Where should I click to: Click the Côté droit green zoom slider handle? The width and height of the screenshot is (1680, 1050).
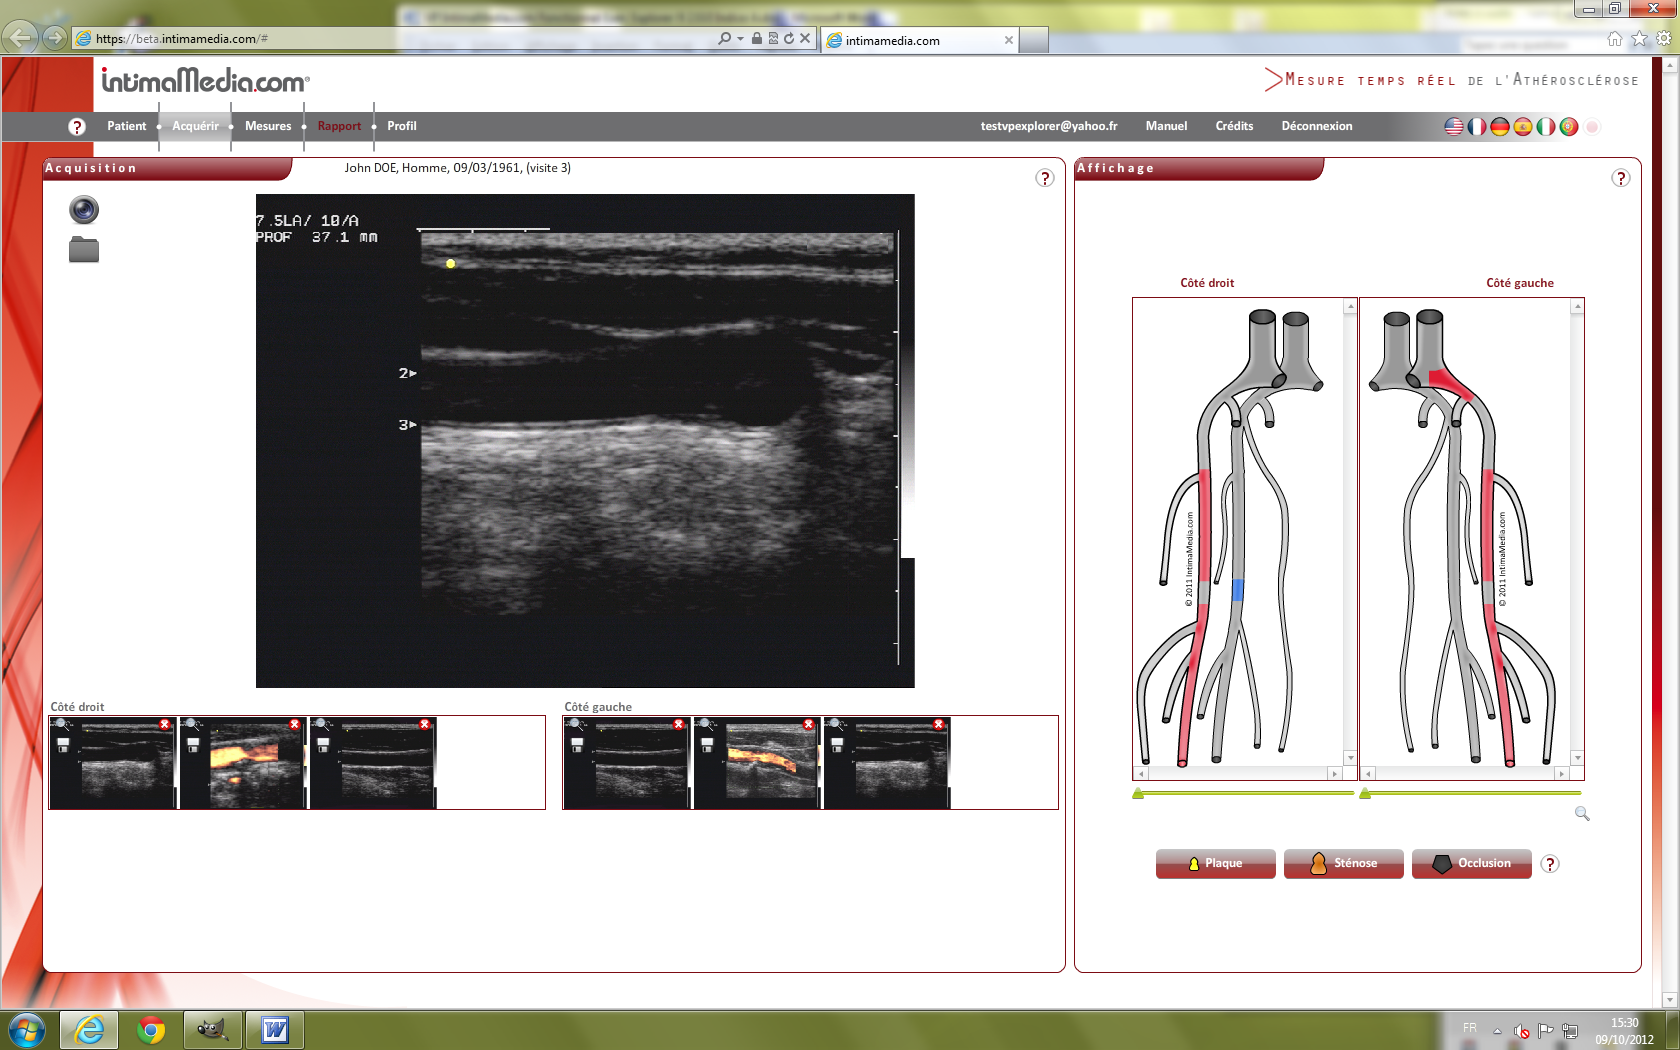click(x=1138, y=794)
